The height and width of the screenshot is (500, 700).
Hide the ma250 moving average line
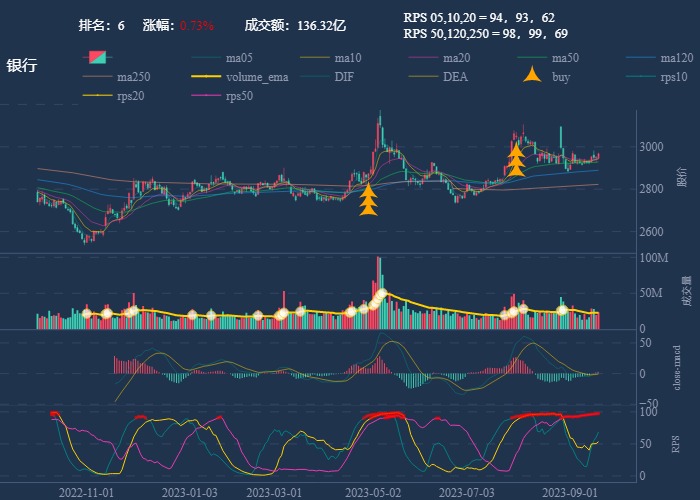[97, 77]
